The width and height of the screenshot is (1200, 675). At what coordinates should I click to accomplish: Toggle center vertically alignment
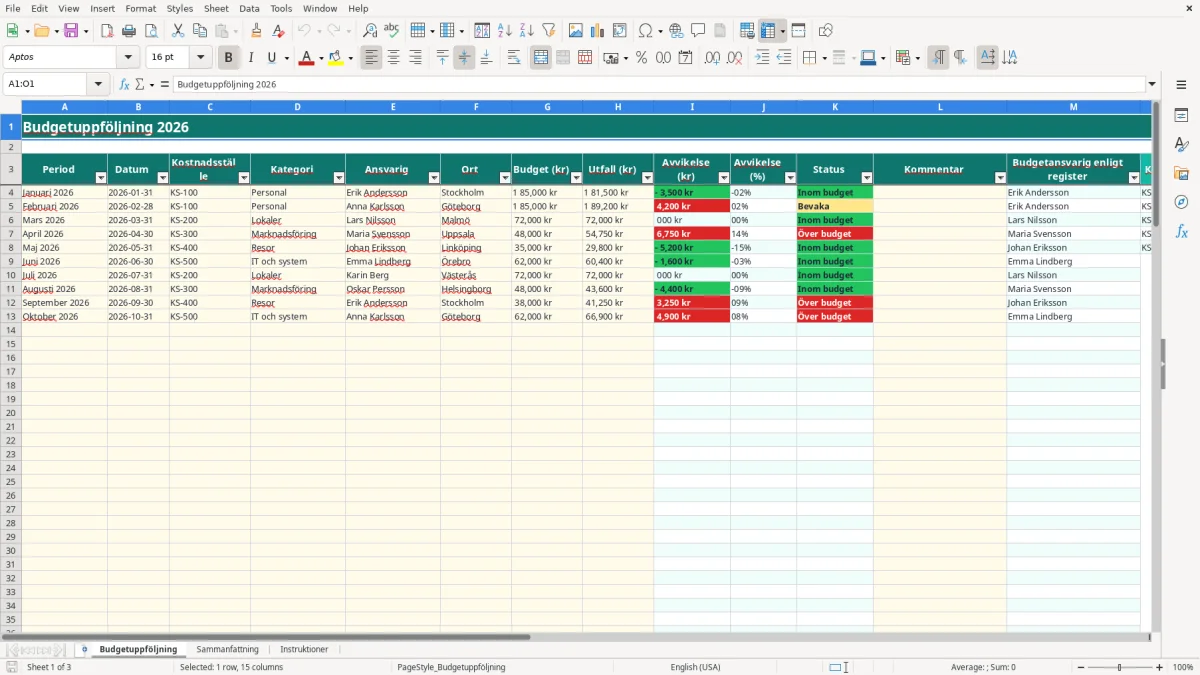[464, 58]
